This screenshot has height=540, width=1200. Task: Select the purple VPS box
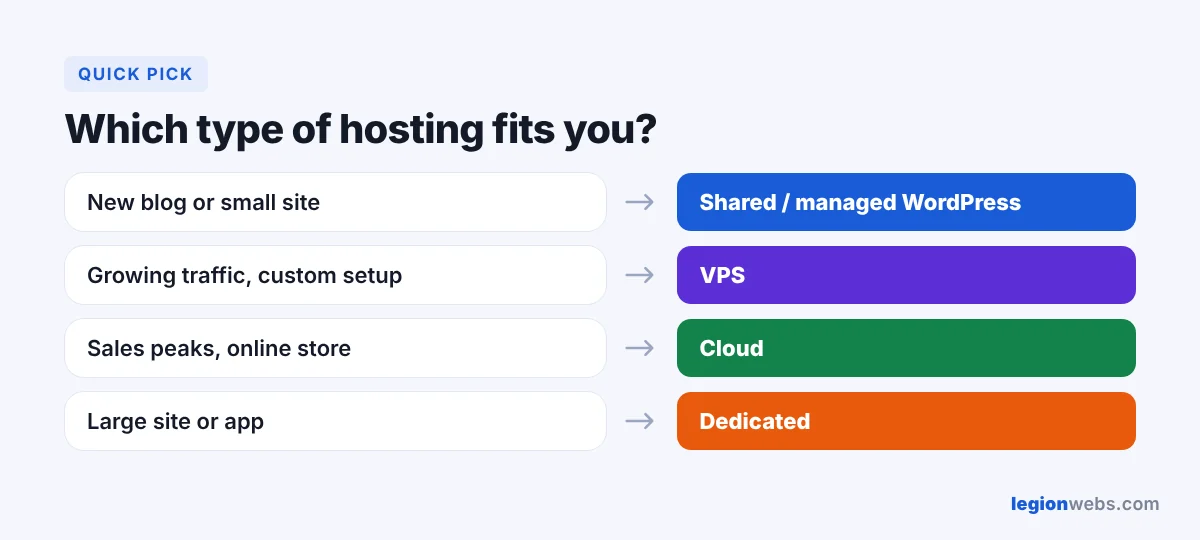(x=906, y=275)
